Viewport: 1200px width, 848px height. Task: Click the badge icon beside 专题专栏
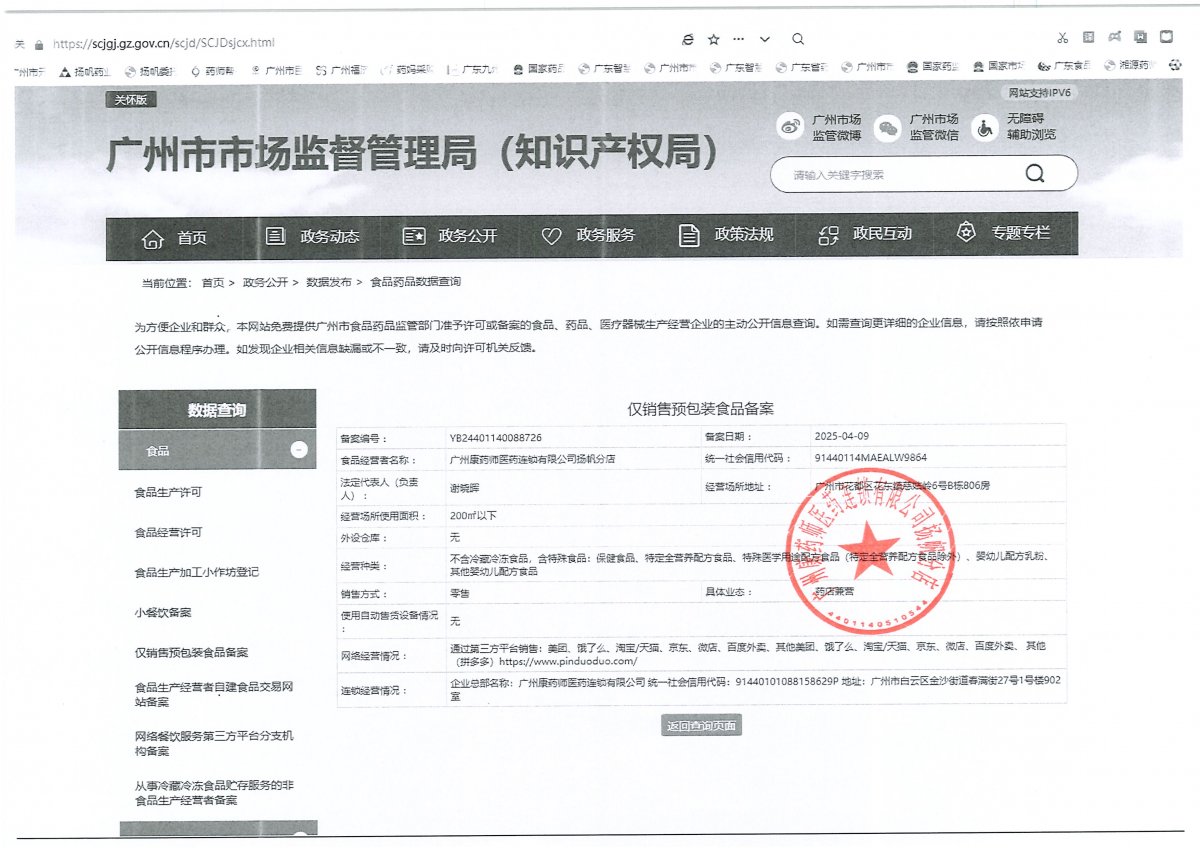coord(966,232)
